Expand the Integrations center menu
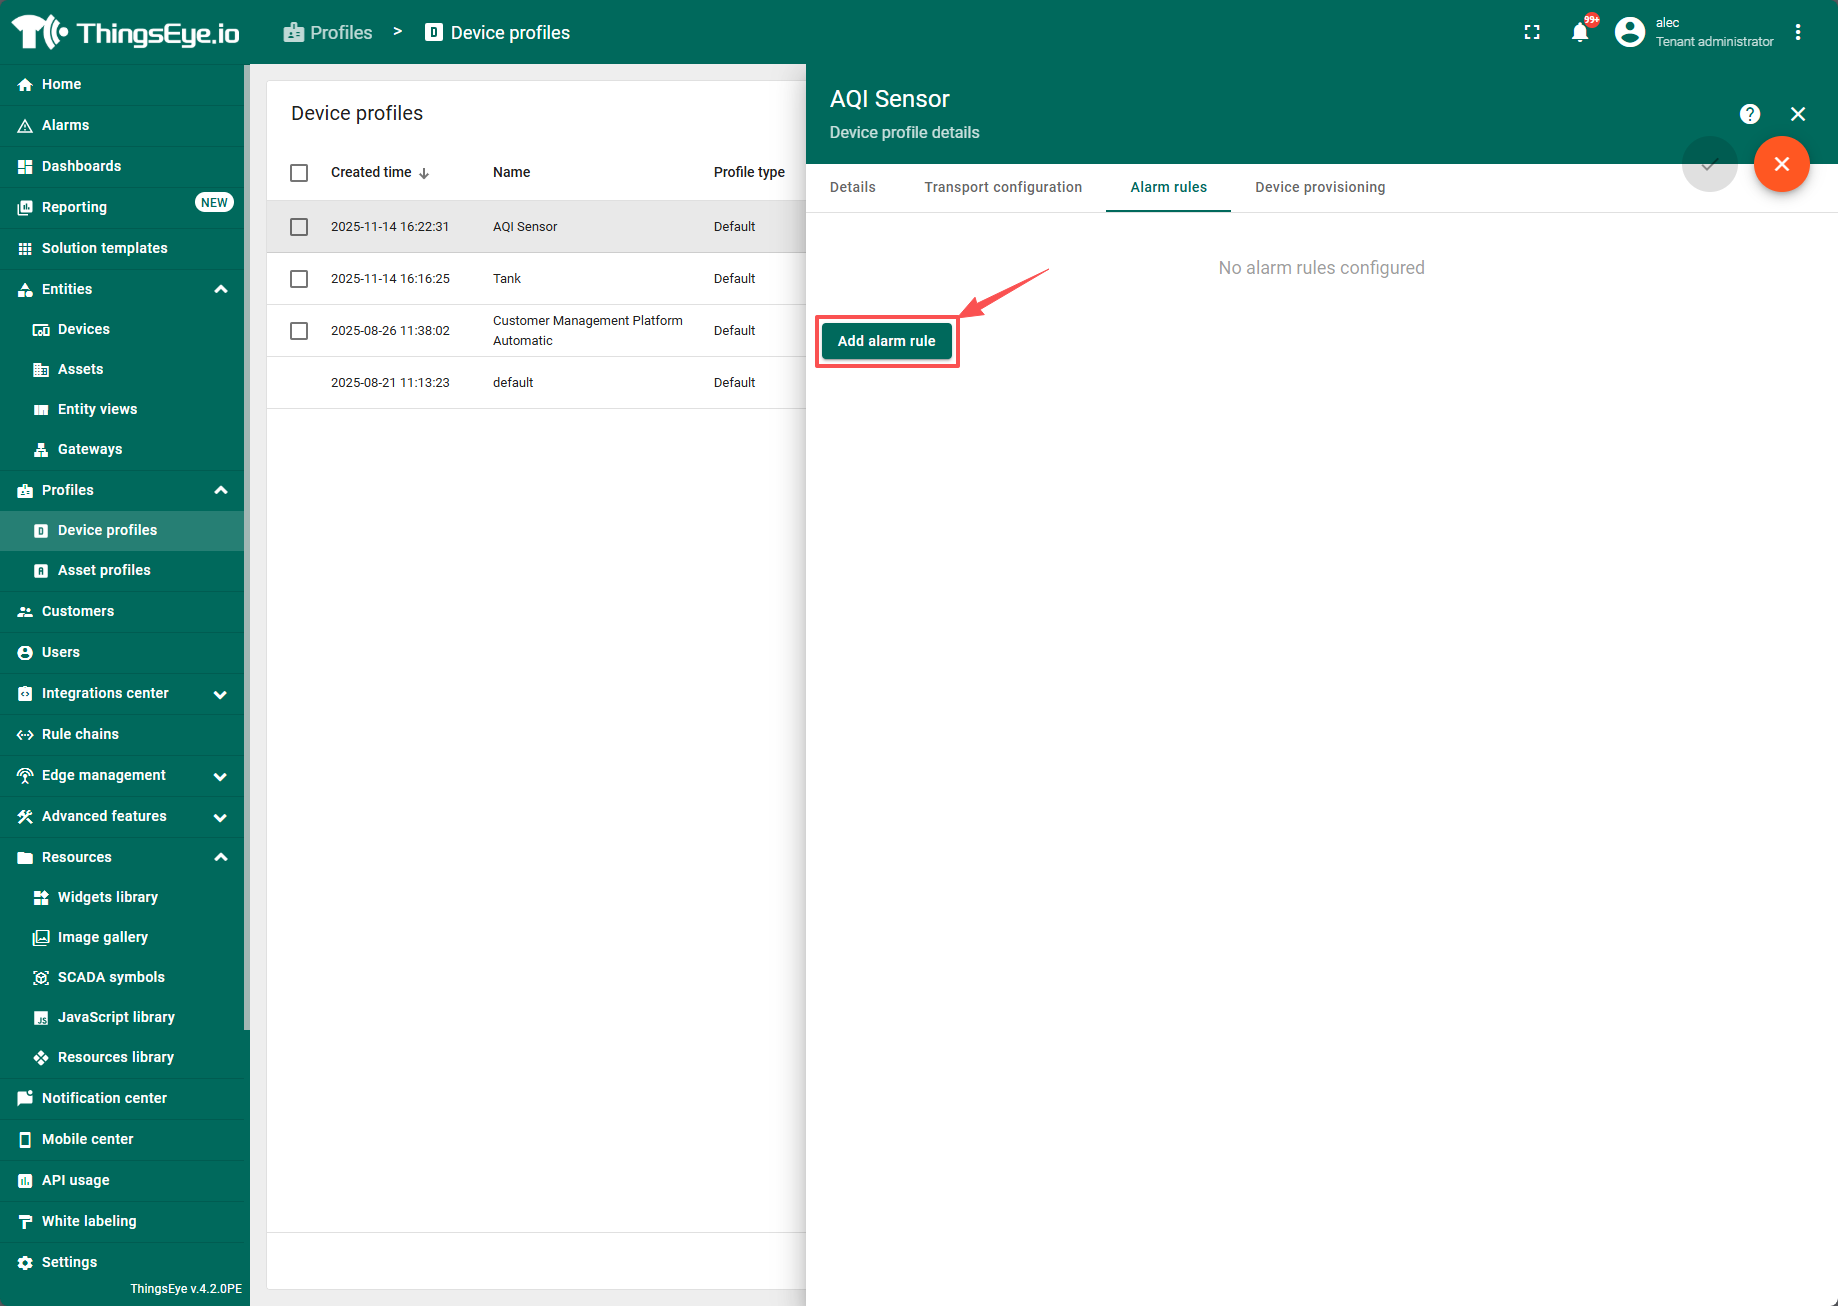Screen dimensions: 1838x1306 pyautogui.click(x=220, y=694)
